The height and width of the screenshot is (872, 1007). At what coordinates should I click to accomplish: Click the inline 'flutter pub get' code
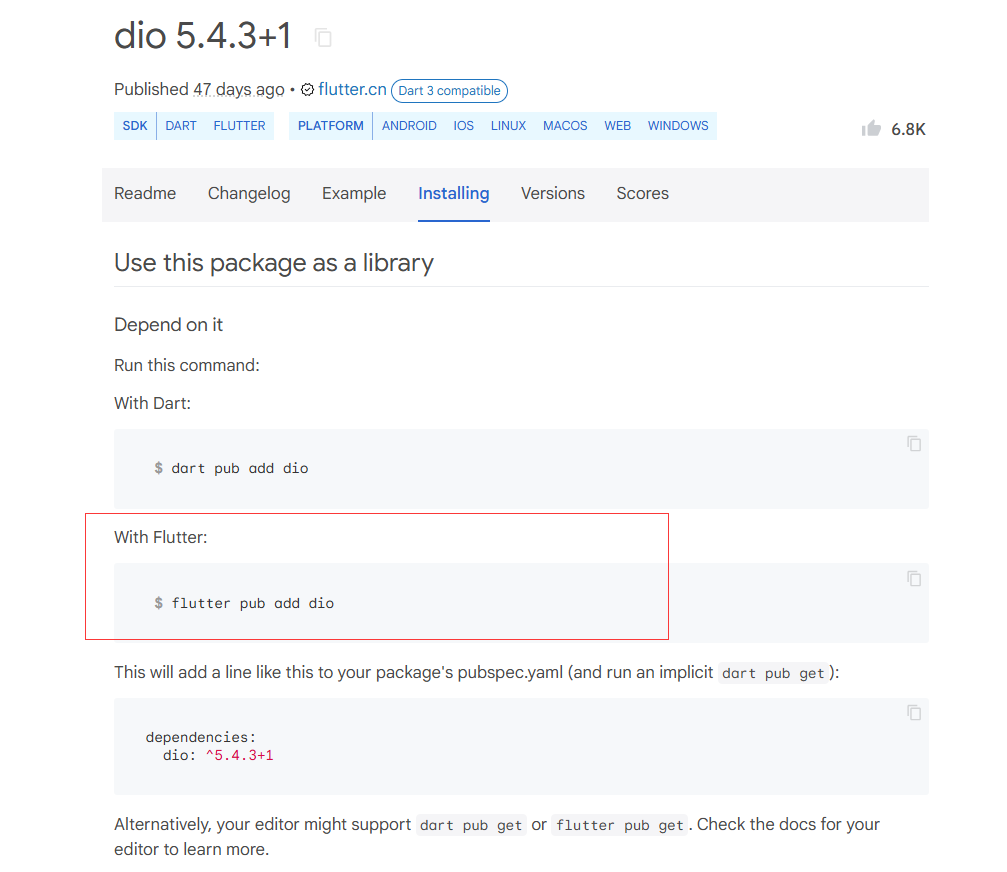click(x=620, y=825)
